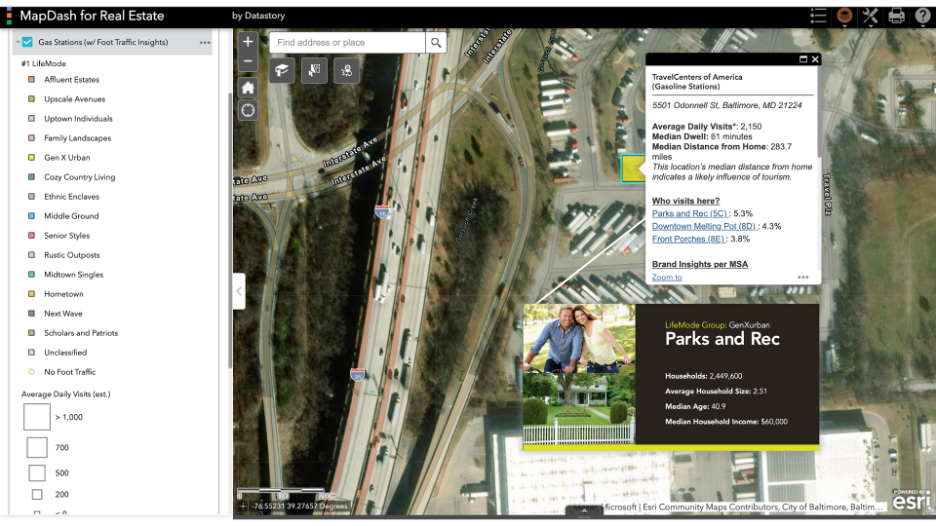Click Cozy Country Living legend entry

(x=79, y=177)
